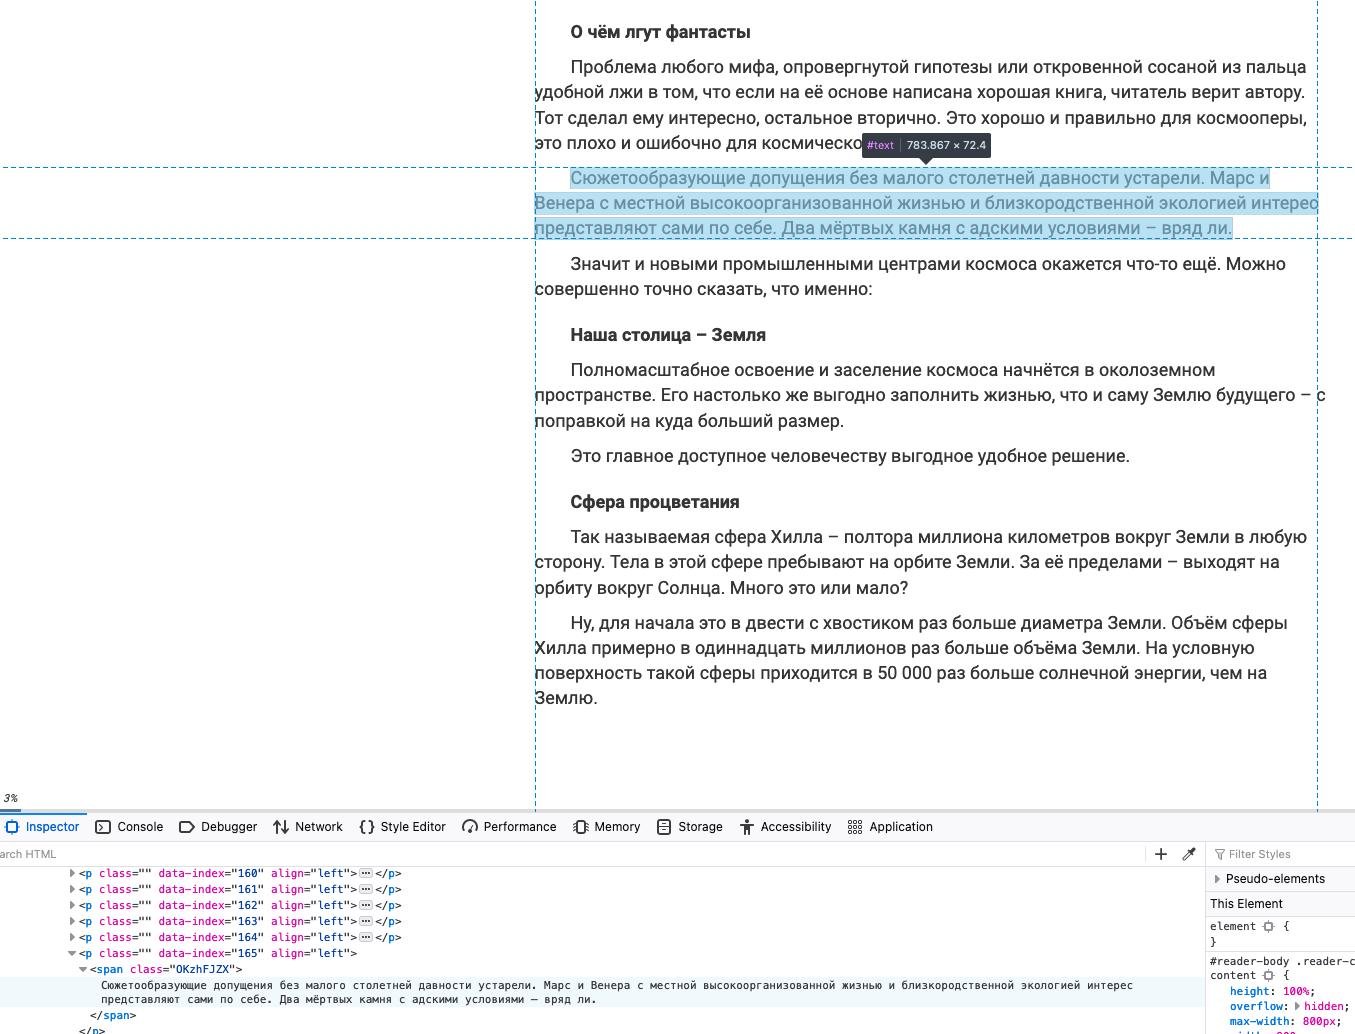Click the ellipsis badge in data-index 160 row

[x=366, y=873]
